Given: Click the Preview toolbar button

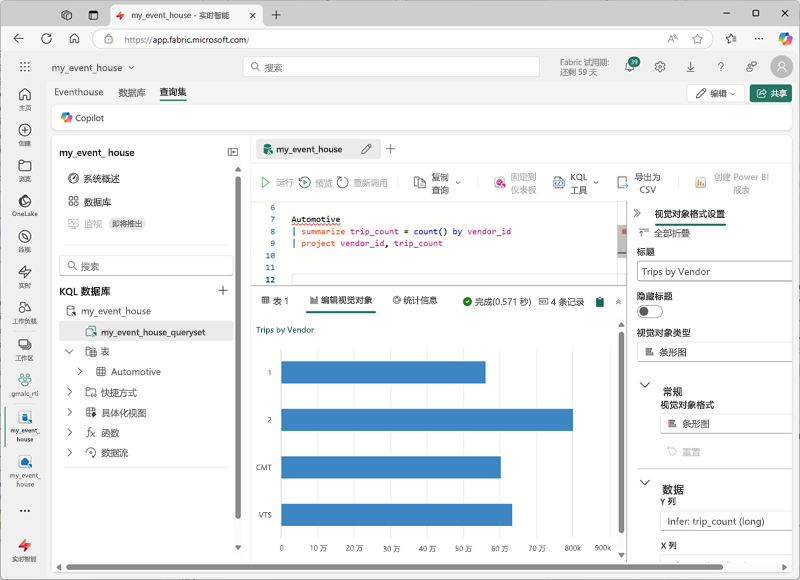Looking at the screenshot, I should point(316,183).
